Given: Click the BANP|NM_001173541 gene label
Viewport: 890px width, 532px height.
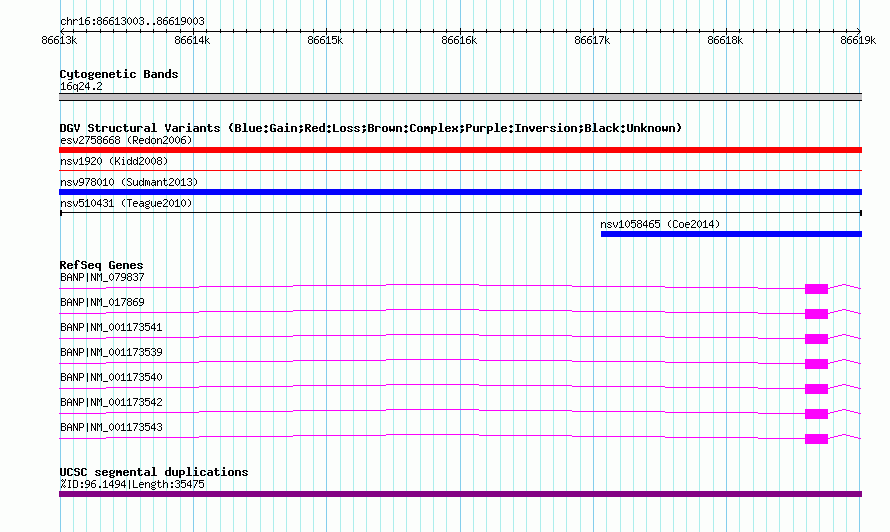Looking at the screenshot, I should (x=111, y=328).
